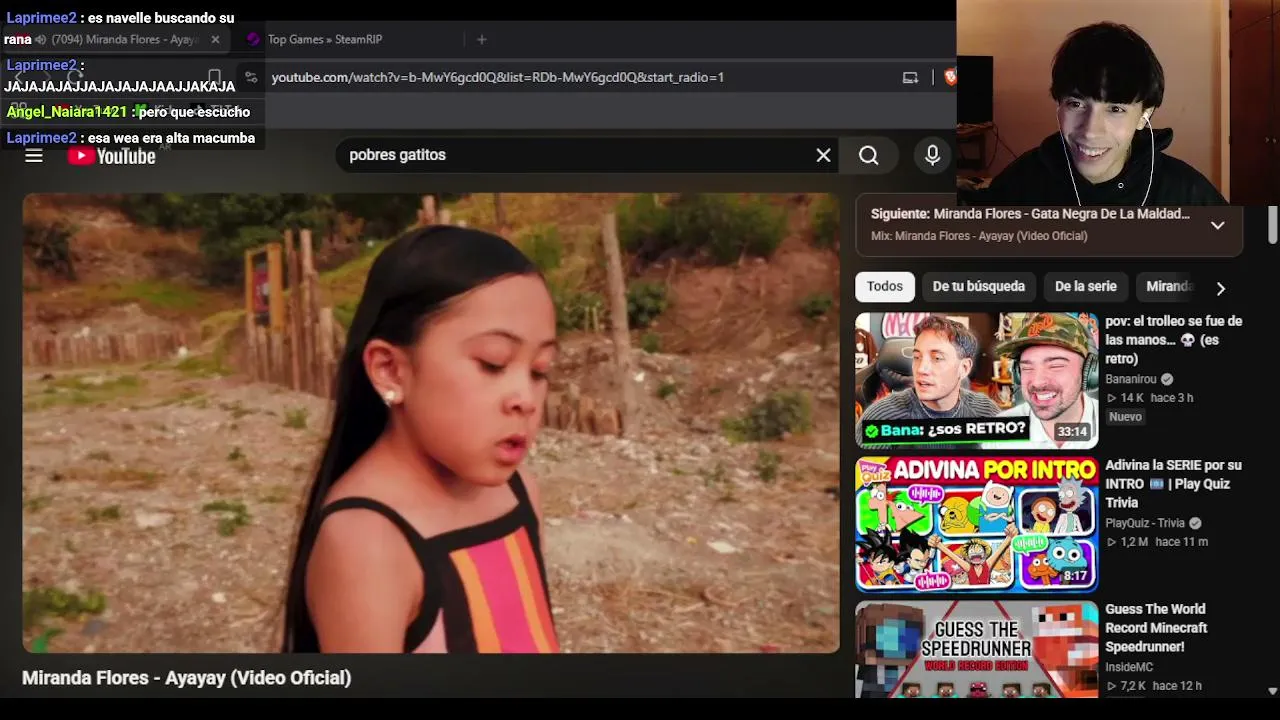Select the 'Todos' filter chip
Screen dimensions: 1280x720
pos(885,286)
